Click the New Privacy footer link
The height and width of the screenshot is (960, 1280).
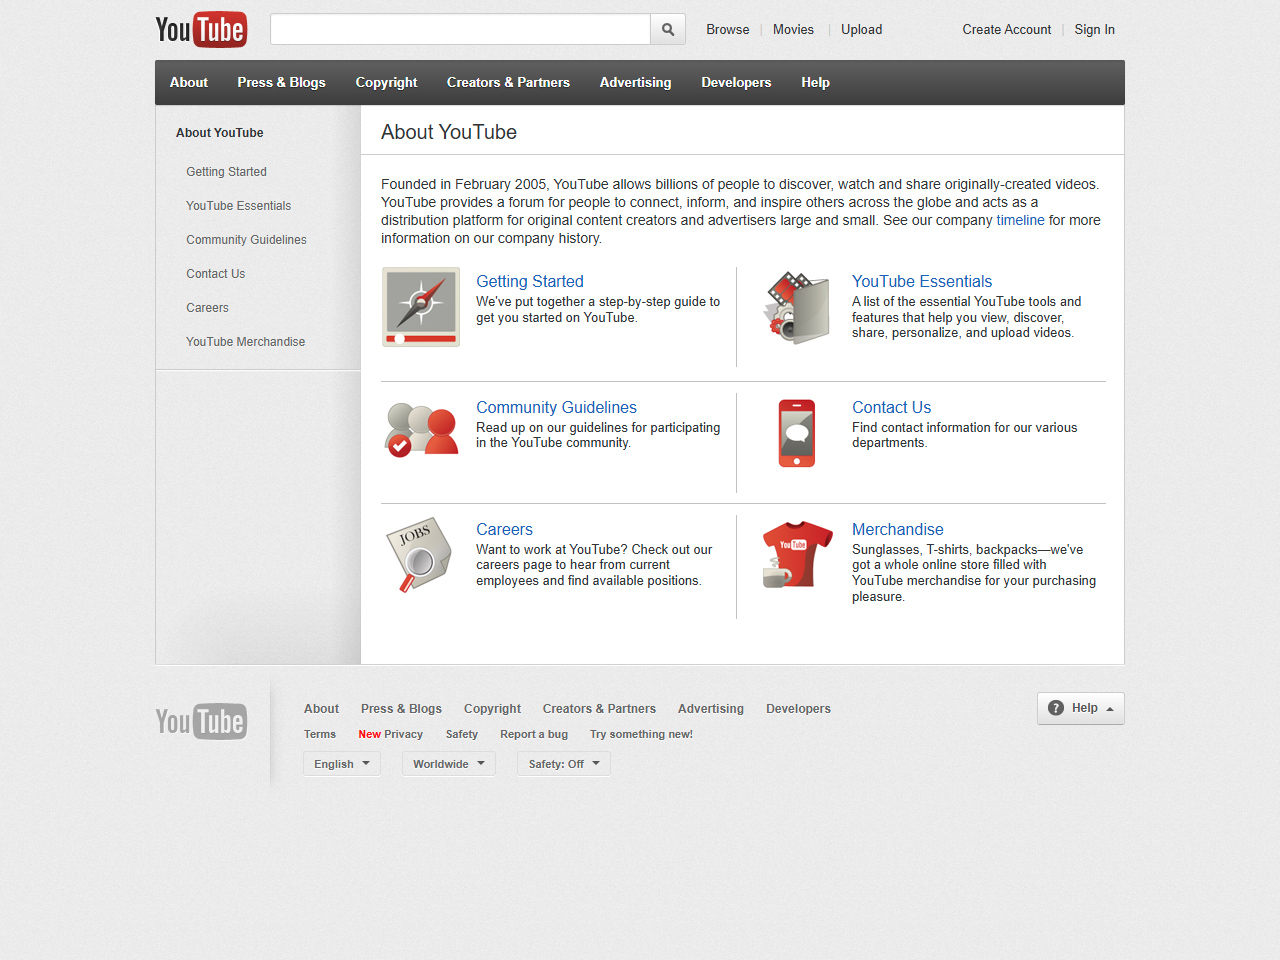click(390, 734)
